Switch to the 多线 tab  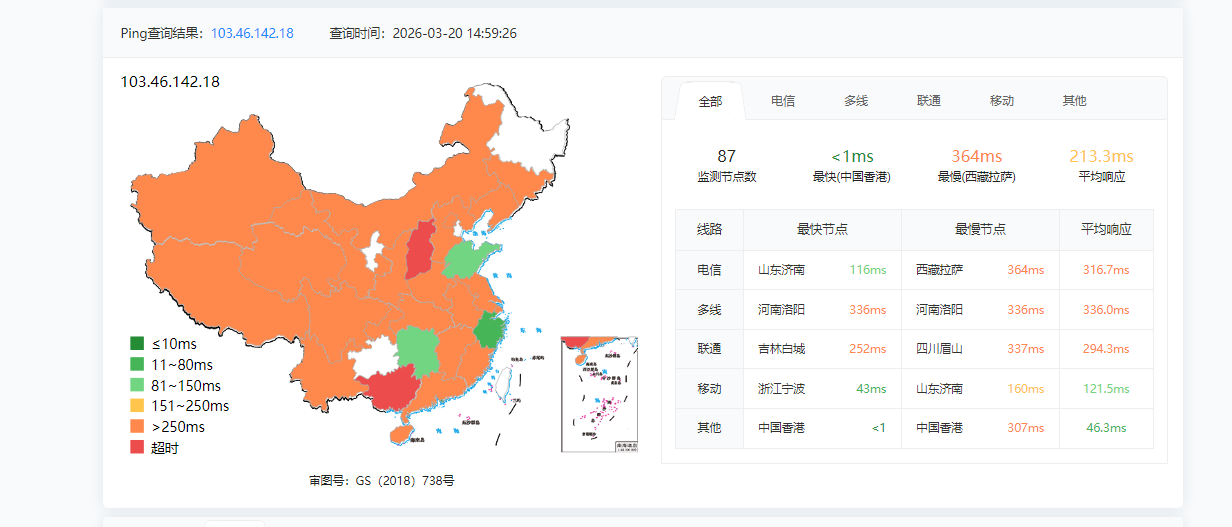point(856,101)
